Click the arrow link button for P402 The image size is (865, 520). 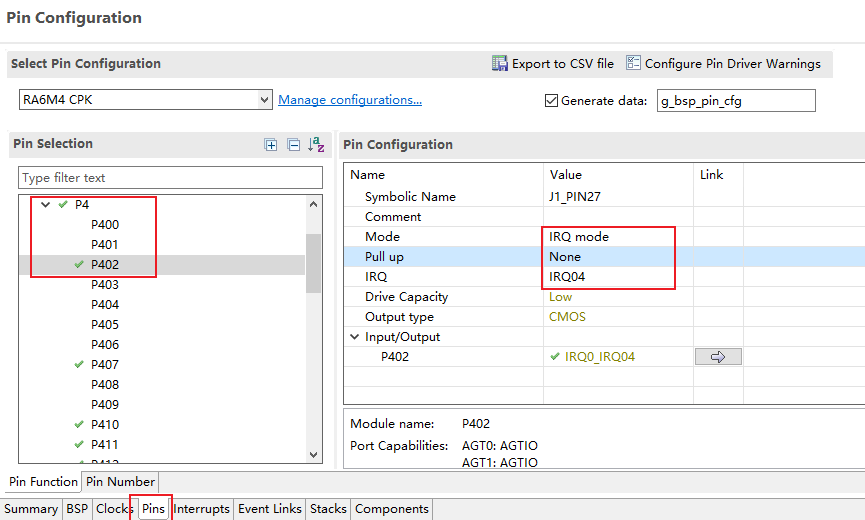(718, 357)
